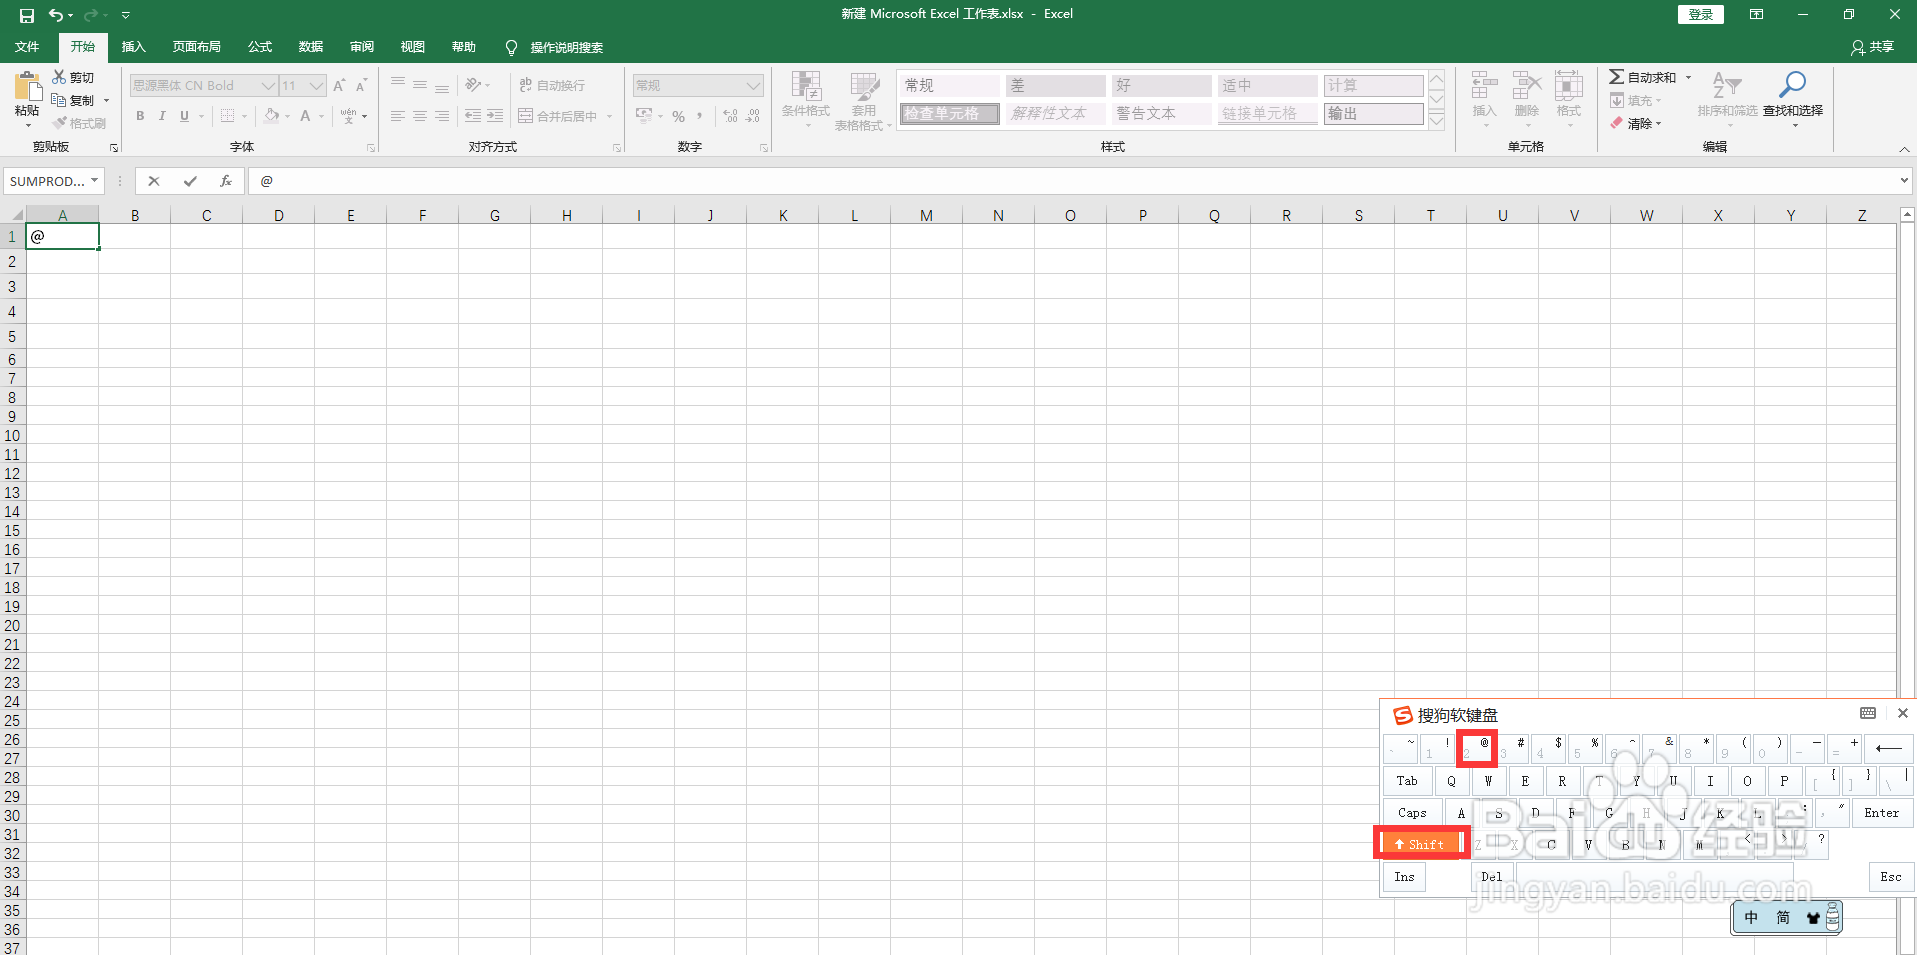Open Conditional Formatting (条件格式)
1917x955 pixels.
806,100
